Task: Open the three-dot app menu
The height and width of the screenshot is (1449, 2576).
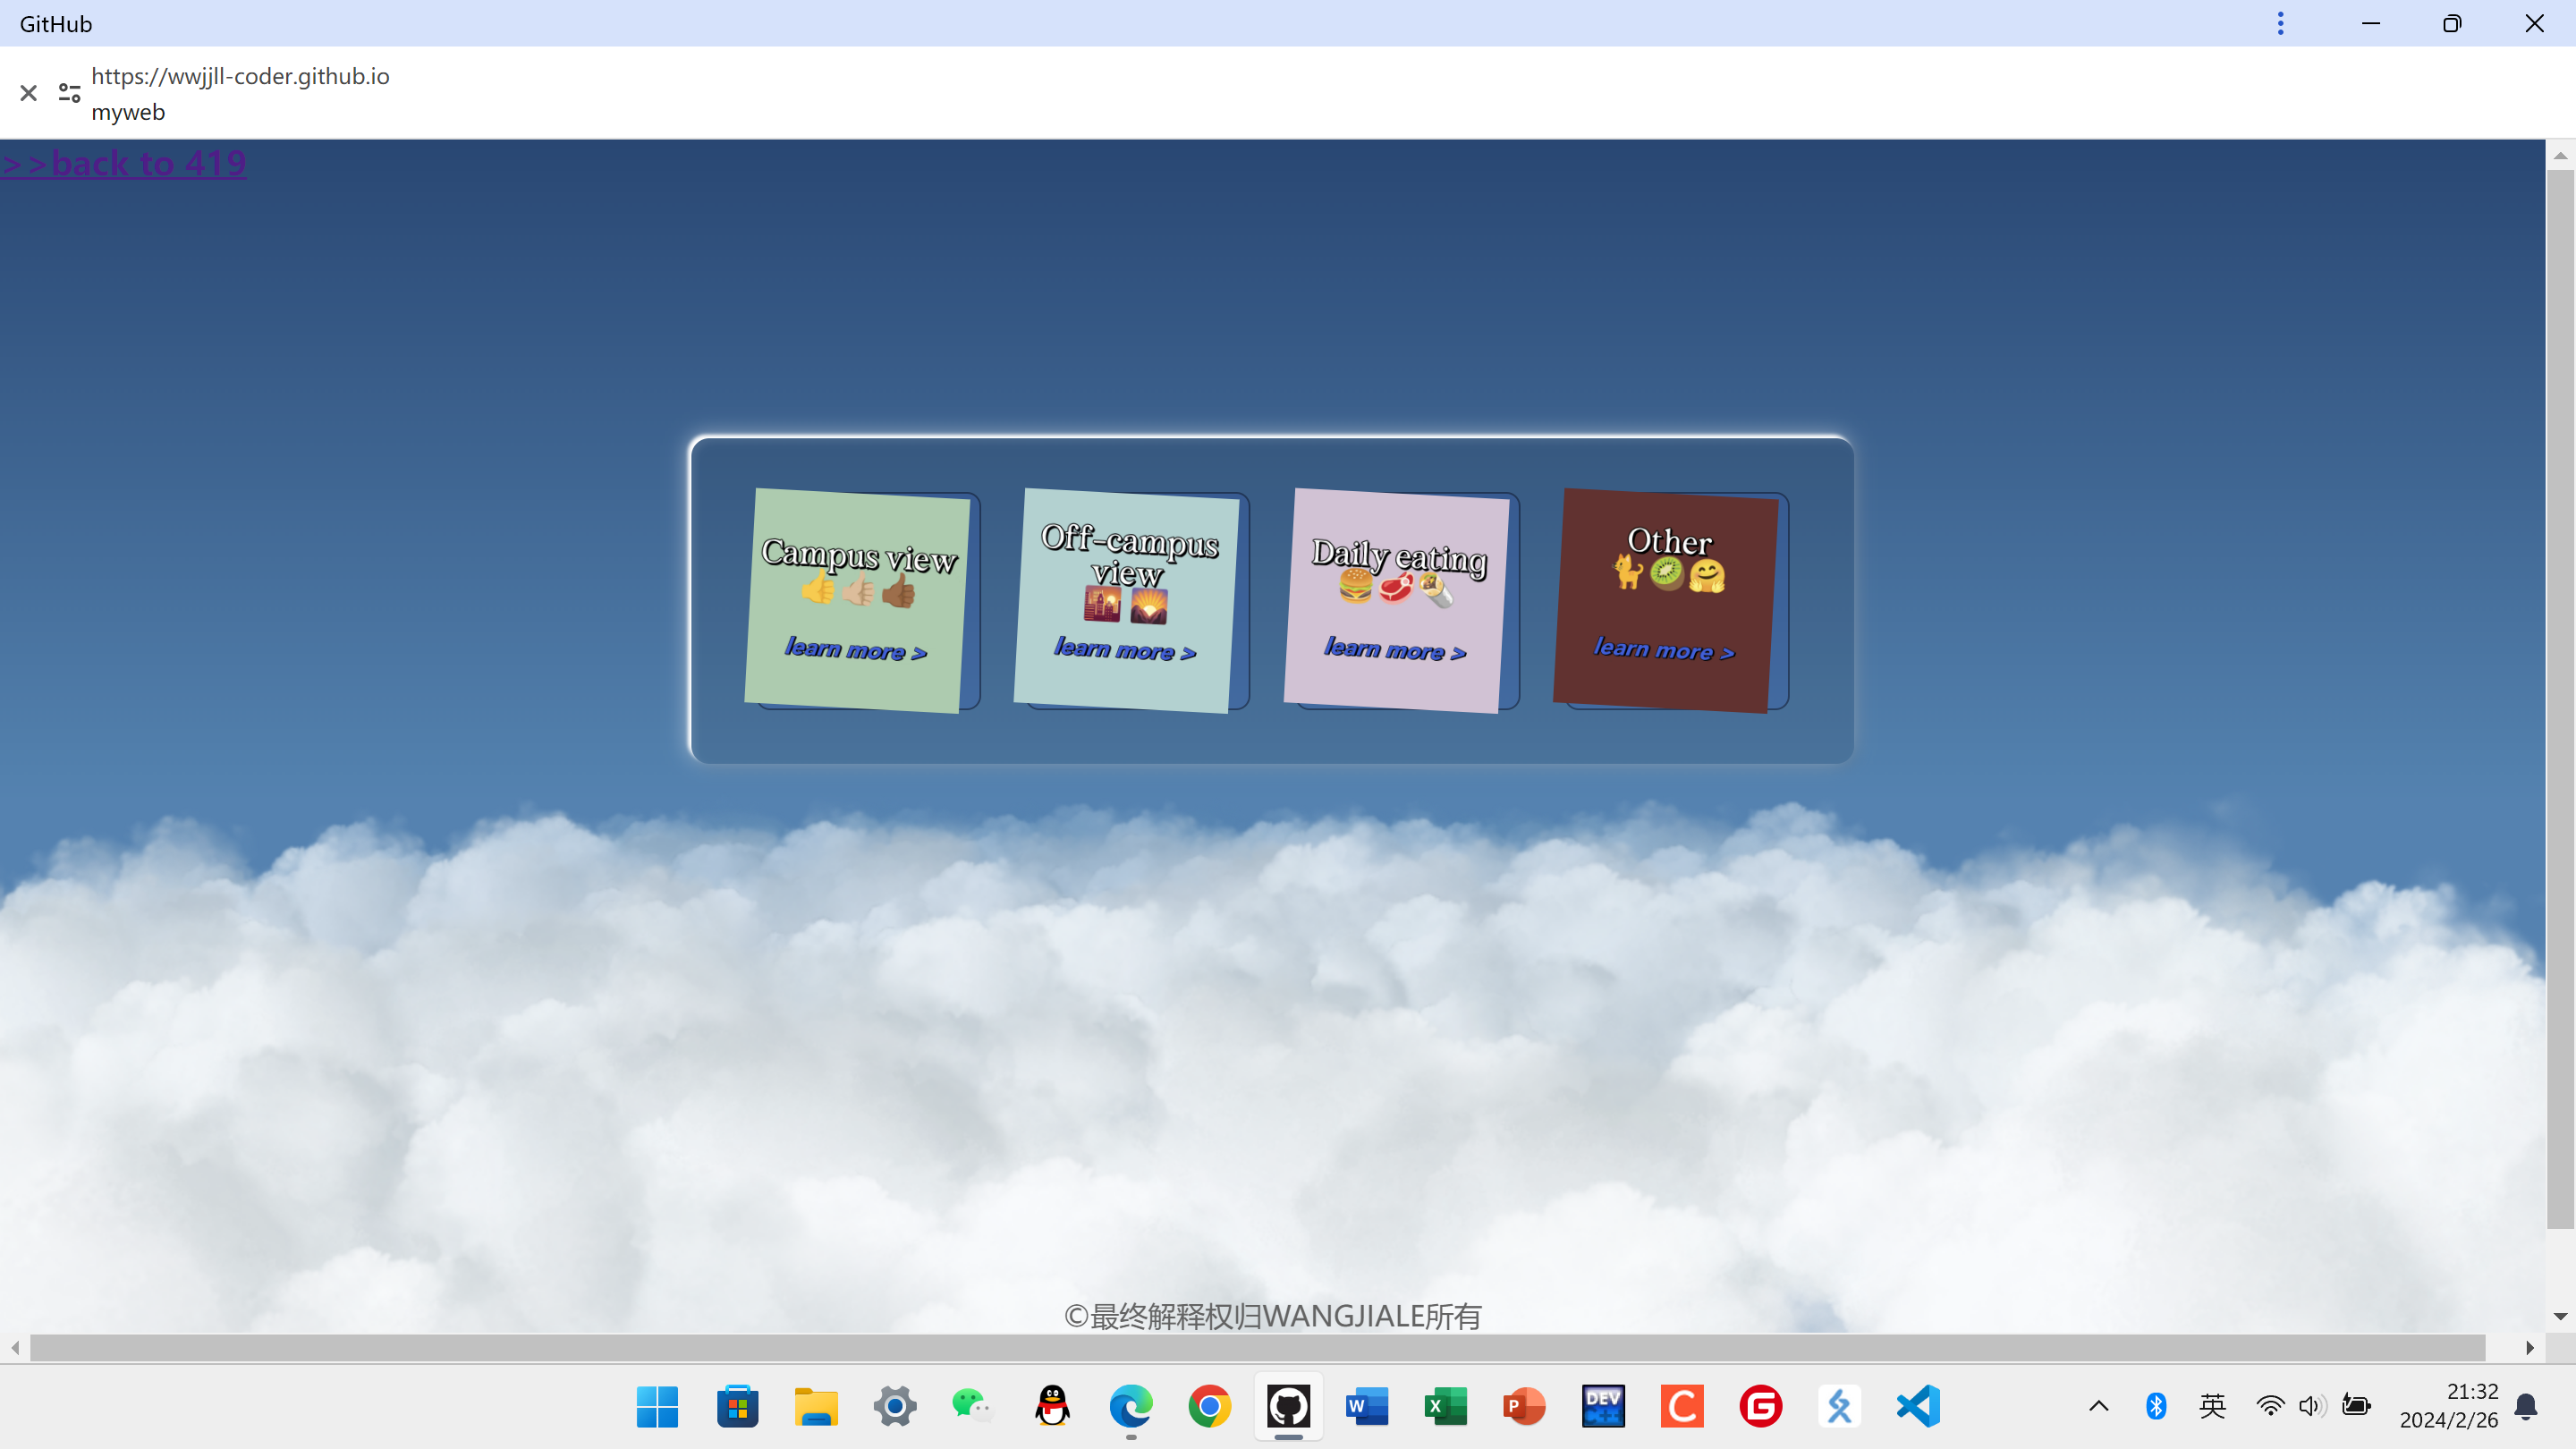Action: 2280,23
